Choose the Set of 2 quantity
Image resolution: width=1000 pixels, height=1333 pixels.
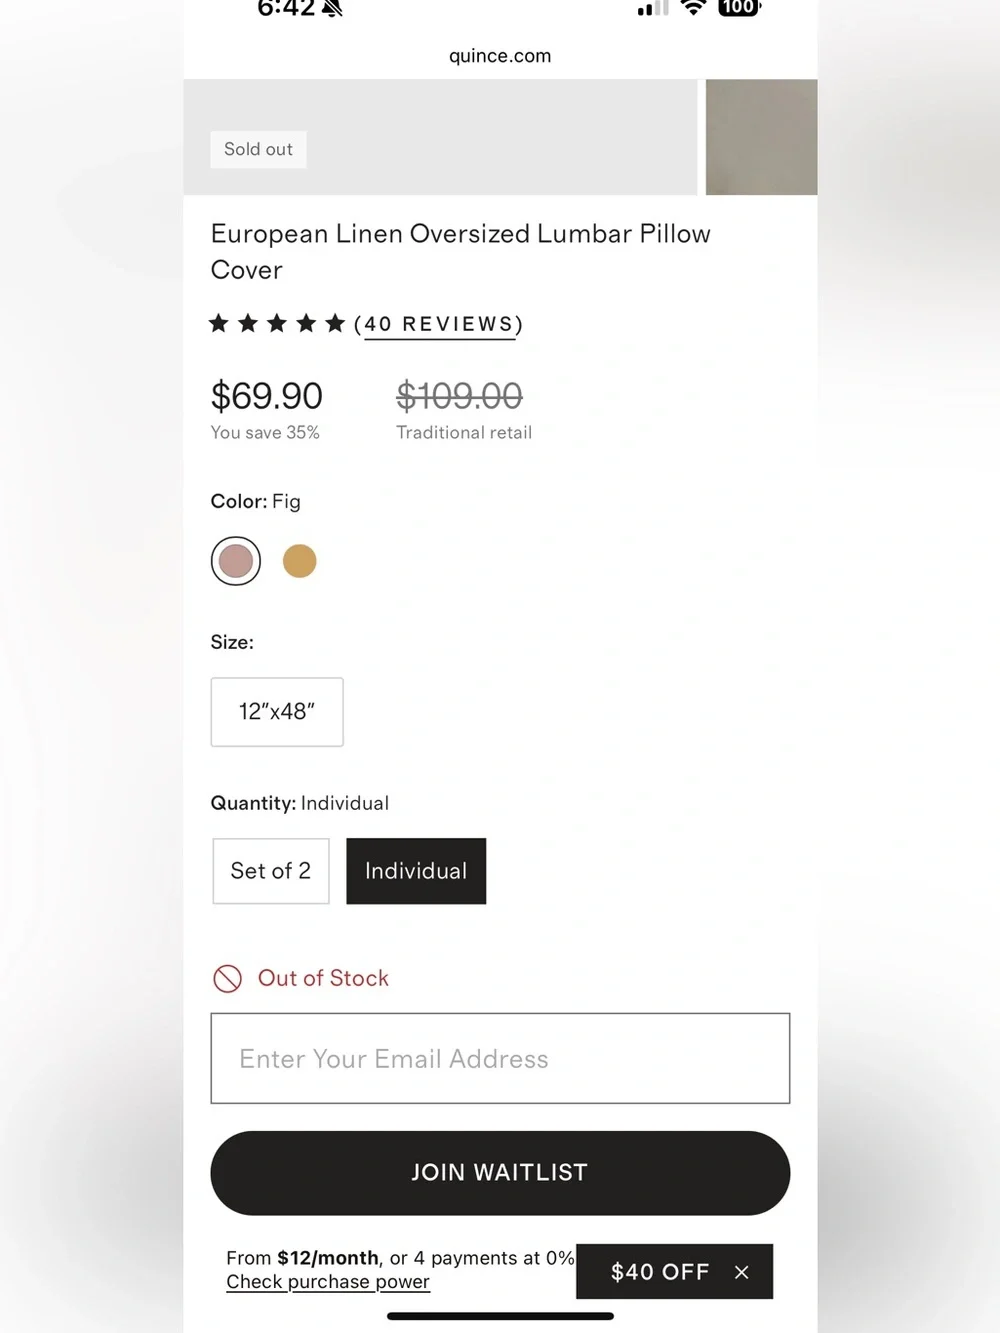271,871
